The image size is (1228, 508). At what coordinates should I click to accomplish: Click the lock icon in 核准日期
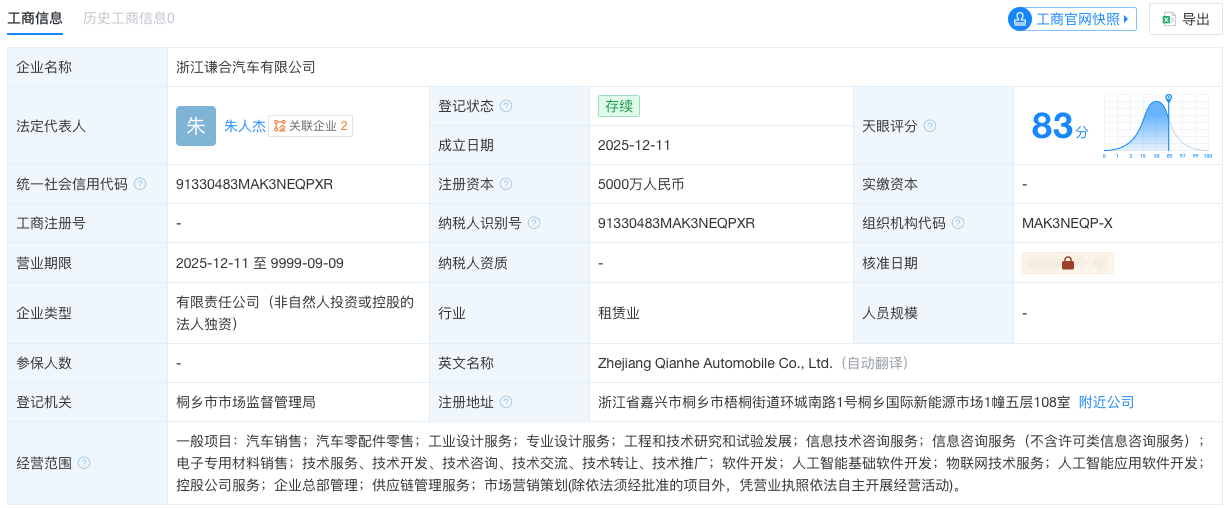click(x=1067, y=263)
